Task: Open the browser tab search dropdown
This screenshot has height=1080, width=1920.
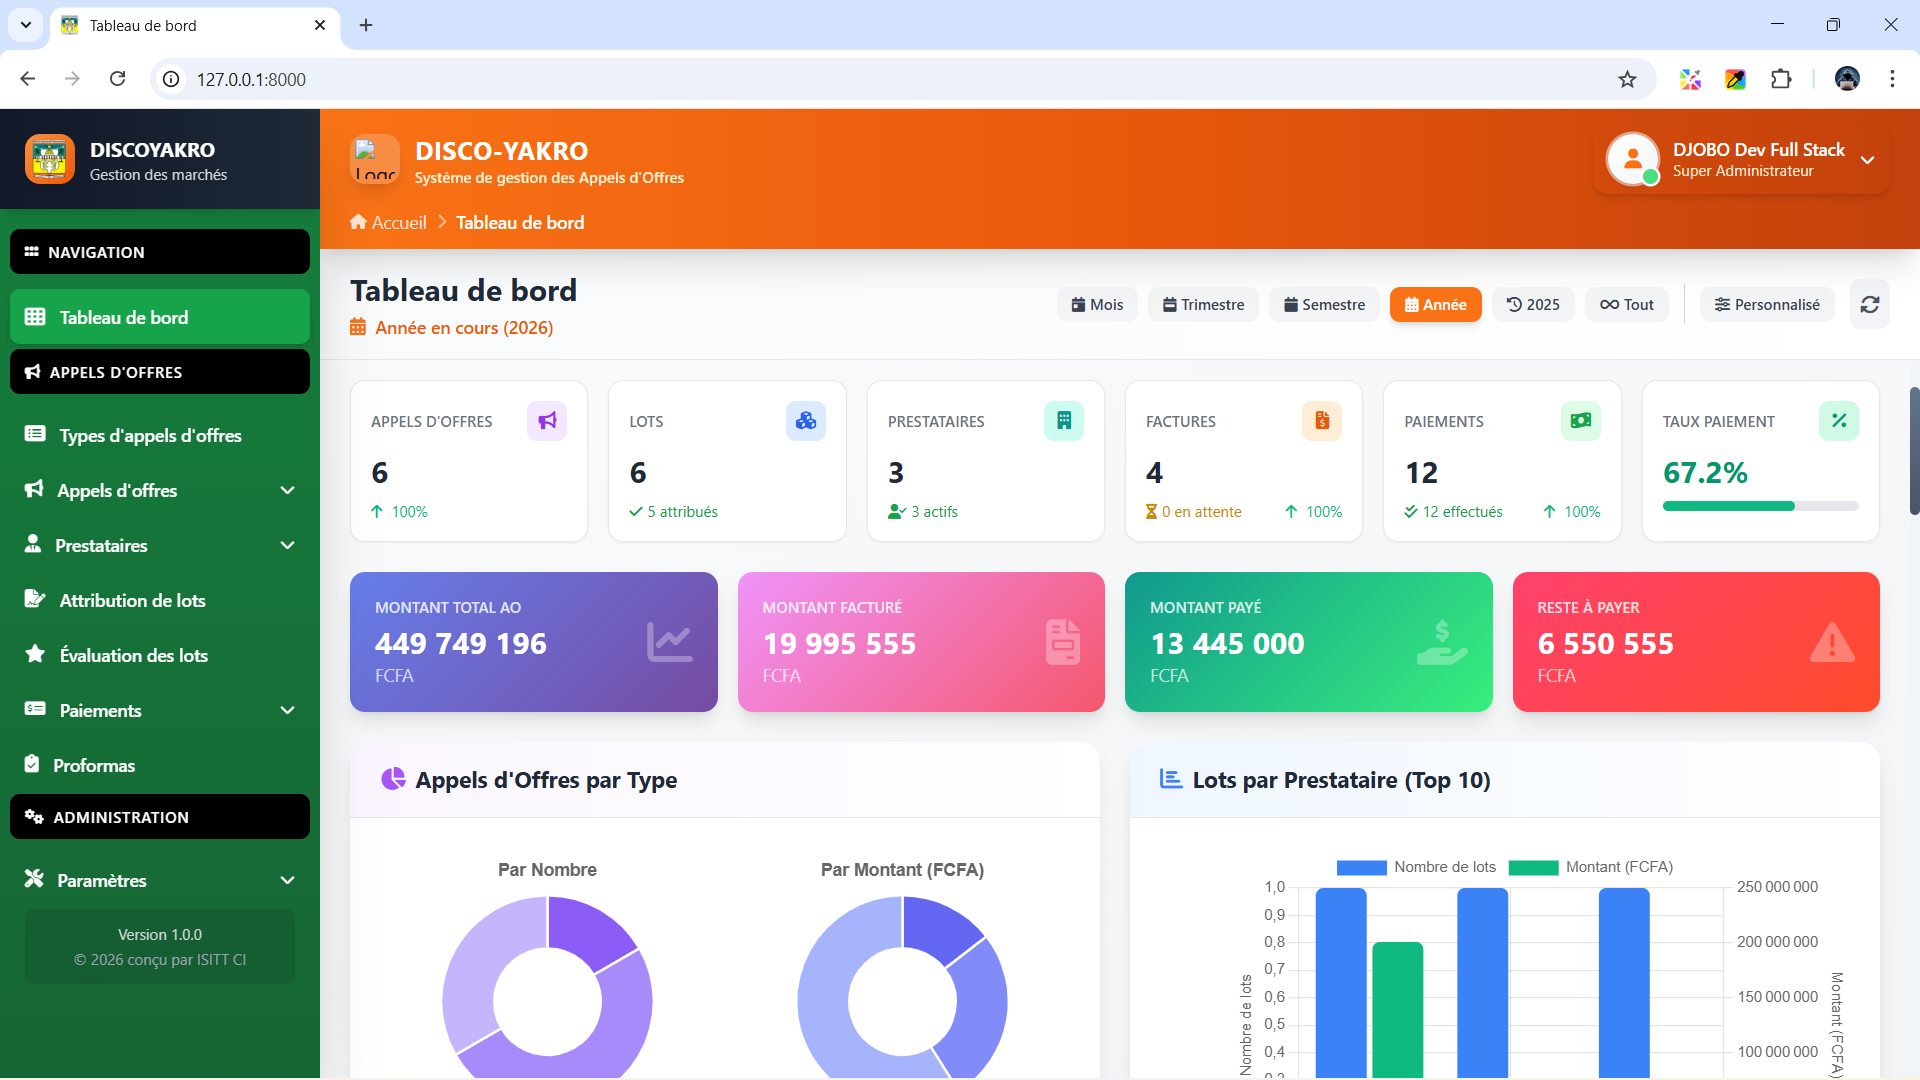Action: (26, 25)
